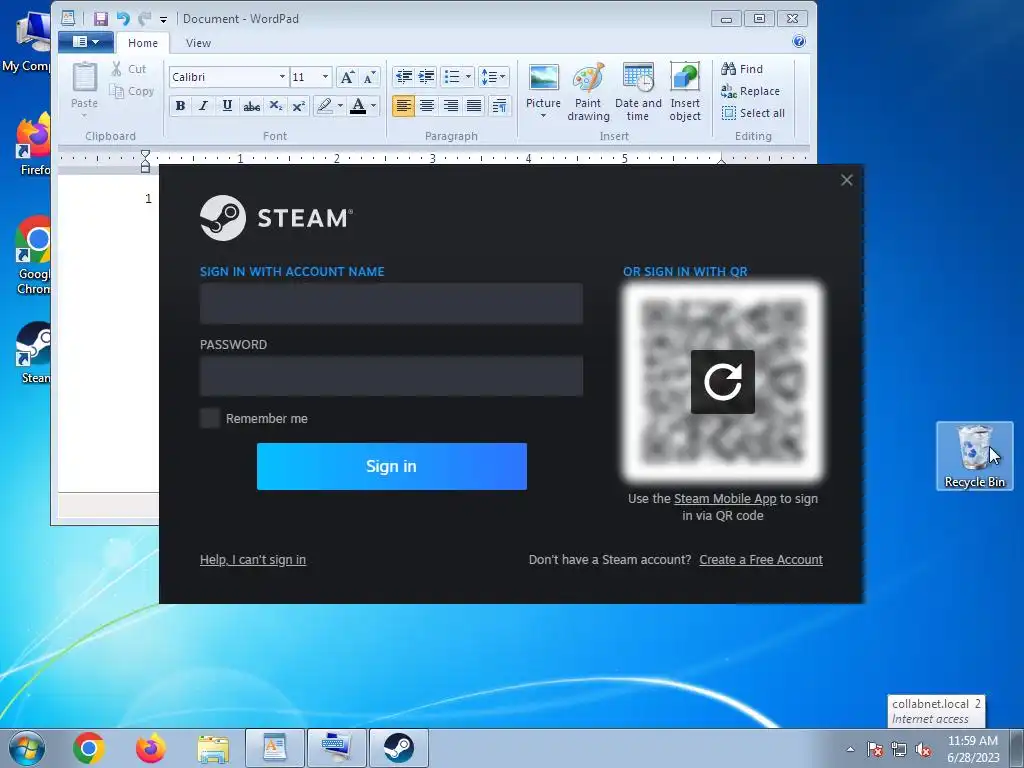Insert Paint drawing in WordPad
Viewport: 1024px width, 768px height.
pyautogui.click(x=588, y=92)
